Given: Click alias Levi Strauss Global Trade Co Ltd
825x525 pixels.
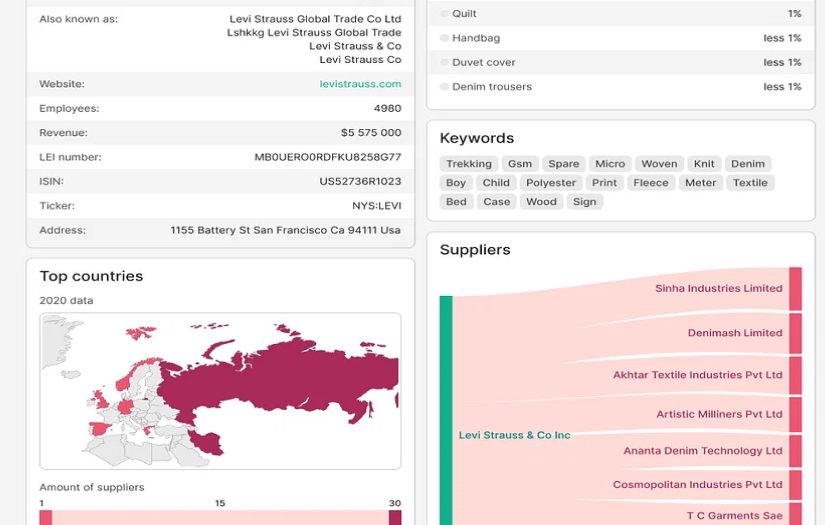Looking at the screenshot, I should 315,19.
